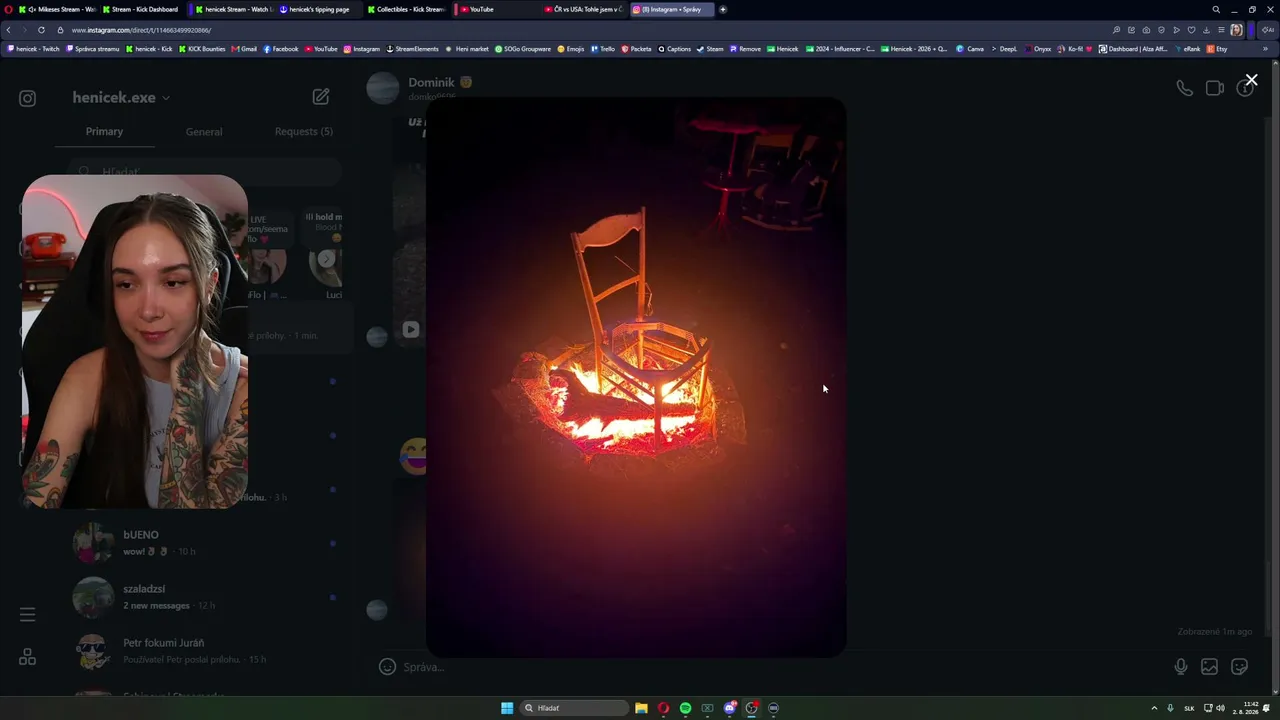Record a voice message with microphone icon

pos(1181,667)
